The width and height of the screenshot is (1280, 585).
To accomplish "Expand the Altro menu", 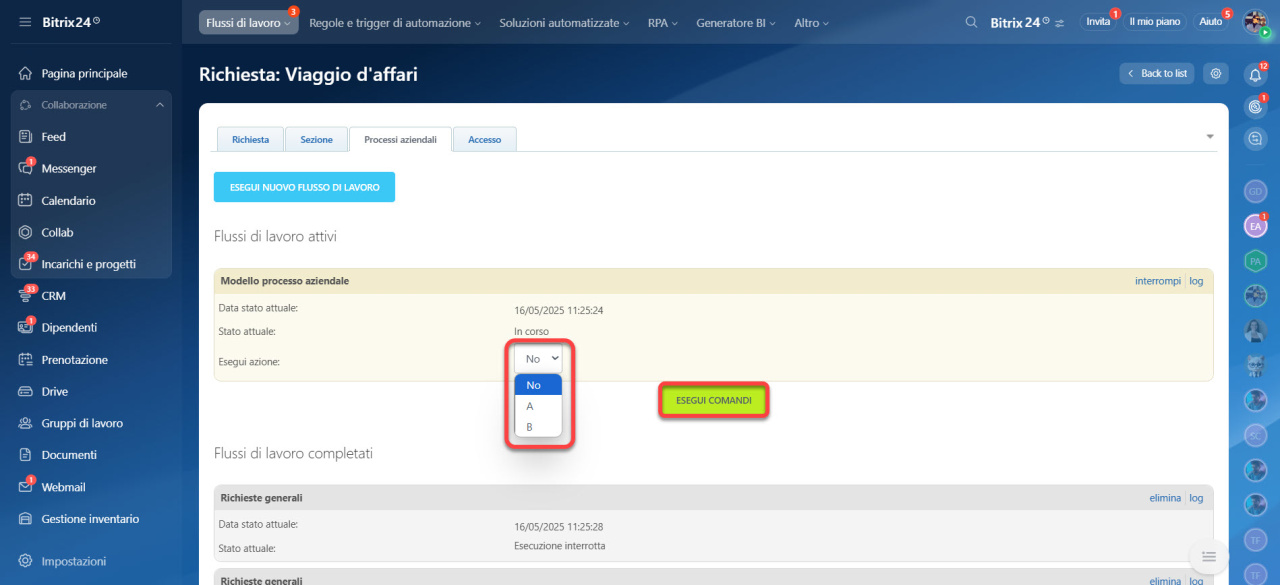I will point(811,22).
